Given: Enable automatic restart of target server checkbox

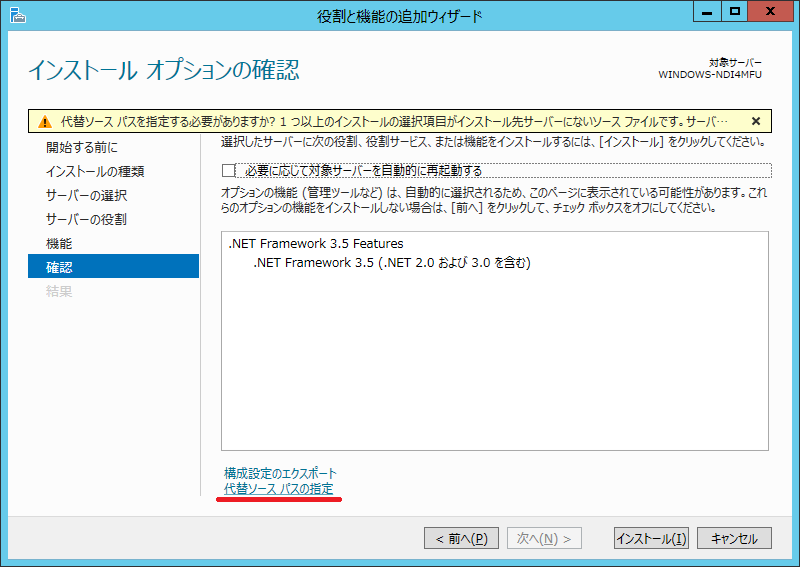Looking at the screenshot, I should (229, 170).
